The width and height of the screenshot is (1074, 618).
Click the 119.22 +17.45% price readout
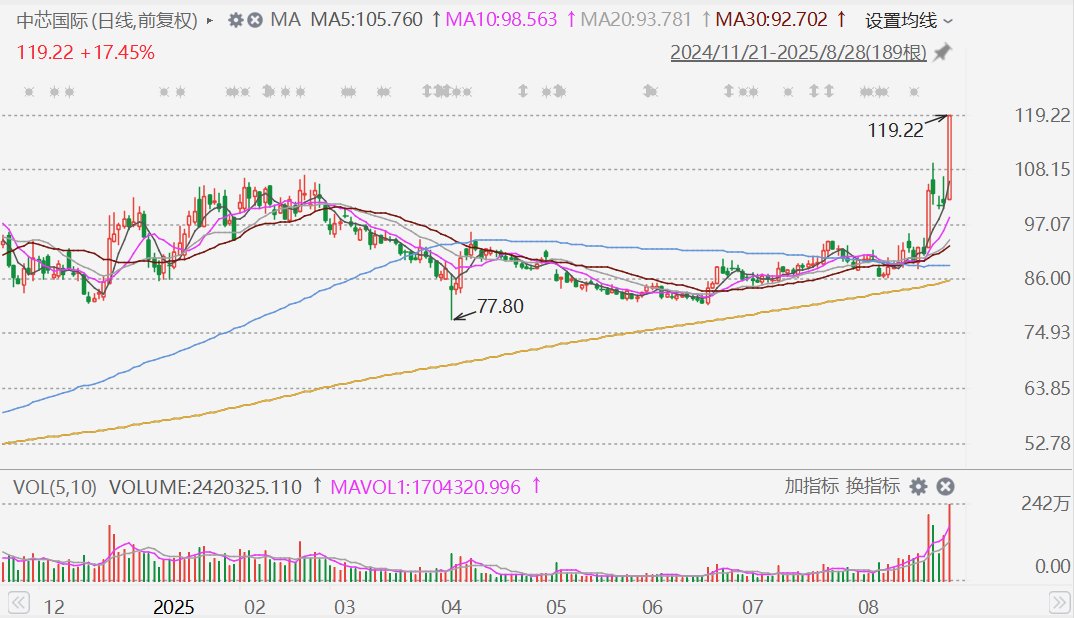pyautogui.click(x=86, y=53)
